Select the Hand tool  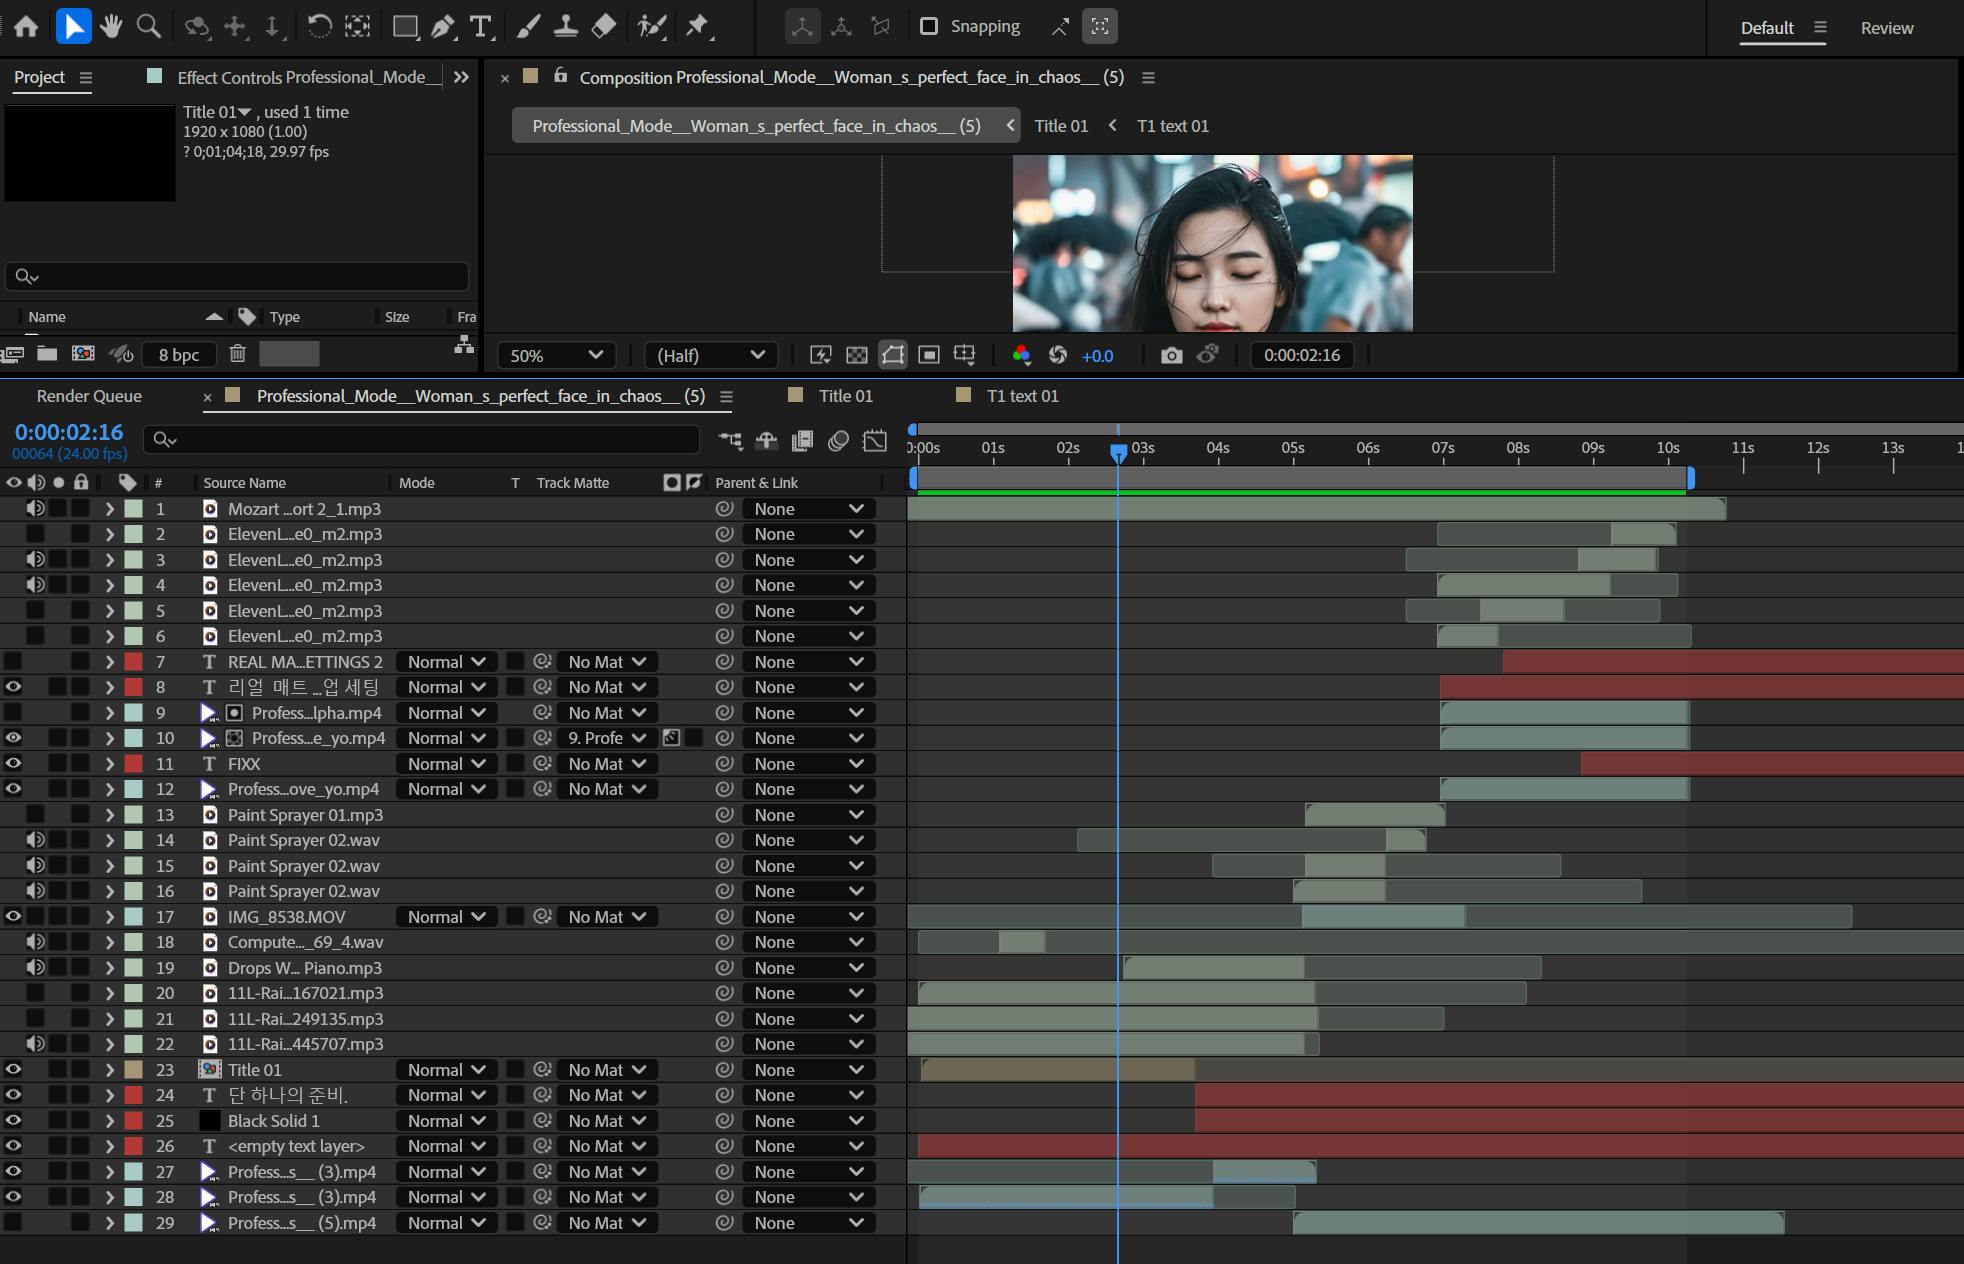click(111, 27)
